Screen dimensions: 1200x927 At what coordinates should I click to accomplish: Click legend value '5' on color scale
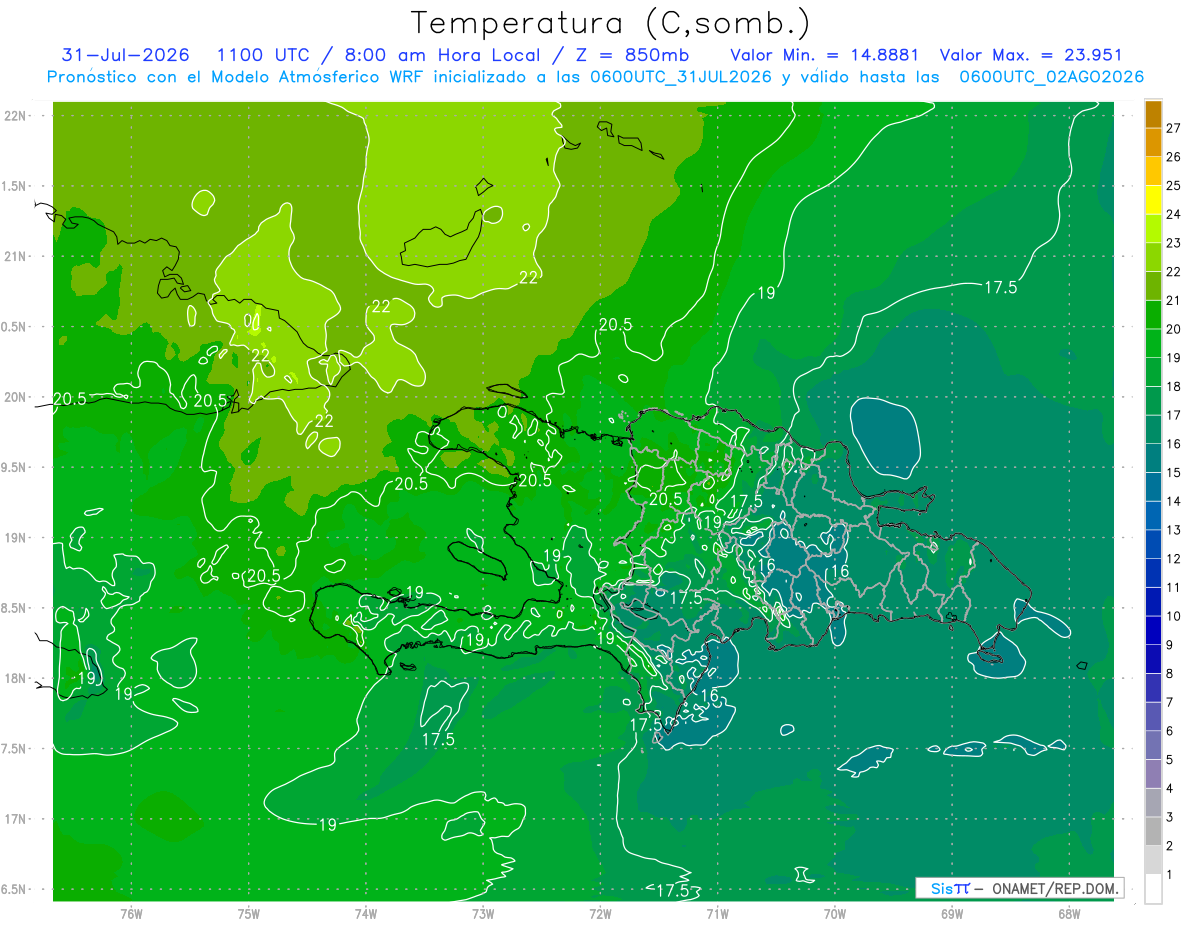[x=1170, y=760]
